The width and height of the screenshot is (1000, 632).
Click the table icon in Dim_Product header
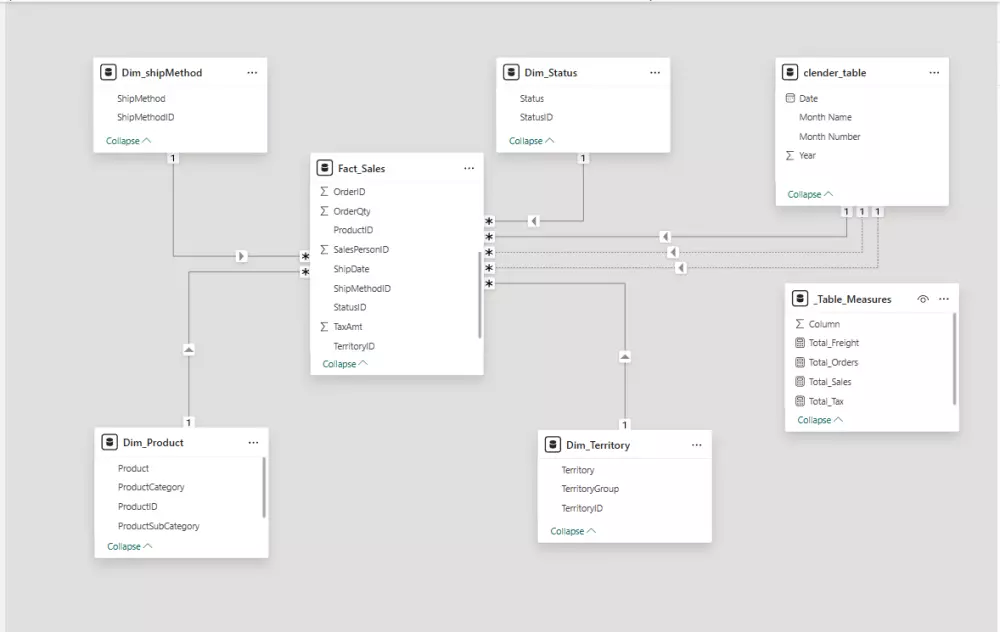tap(109, 441)
